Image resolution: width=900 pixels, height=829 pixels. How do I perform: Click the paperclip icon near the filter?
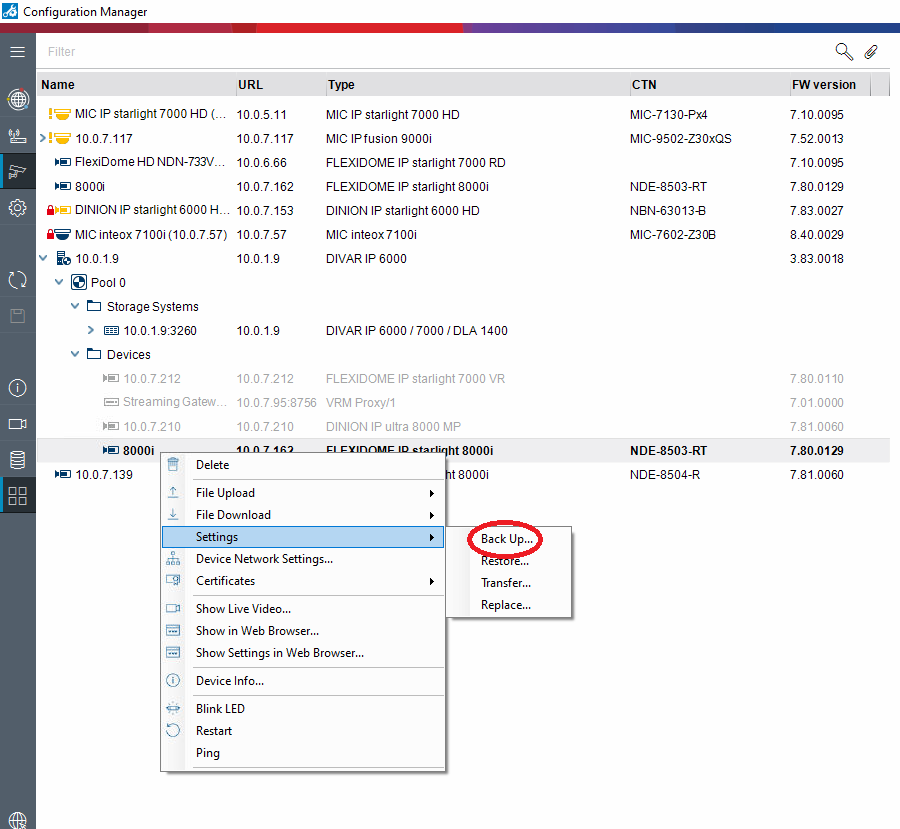(871, 52)
